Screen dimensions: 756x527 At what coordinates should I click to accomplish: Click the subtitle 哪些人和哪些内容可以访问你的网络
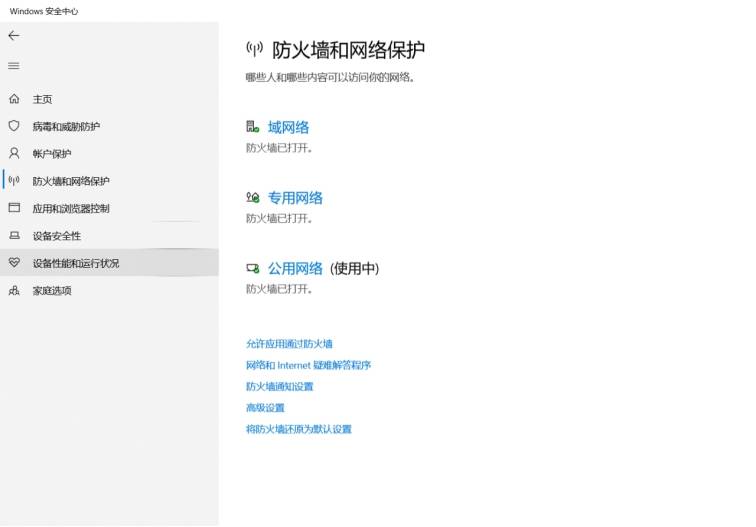point(330,77)
